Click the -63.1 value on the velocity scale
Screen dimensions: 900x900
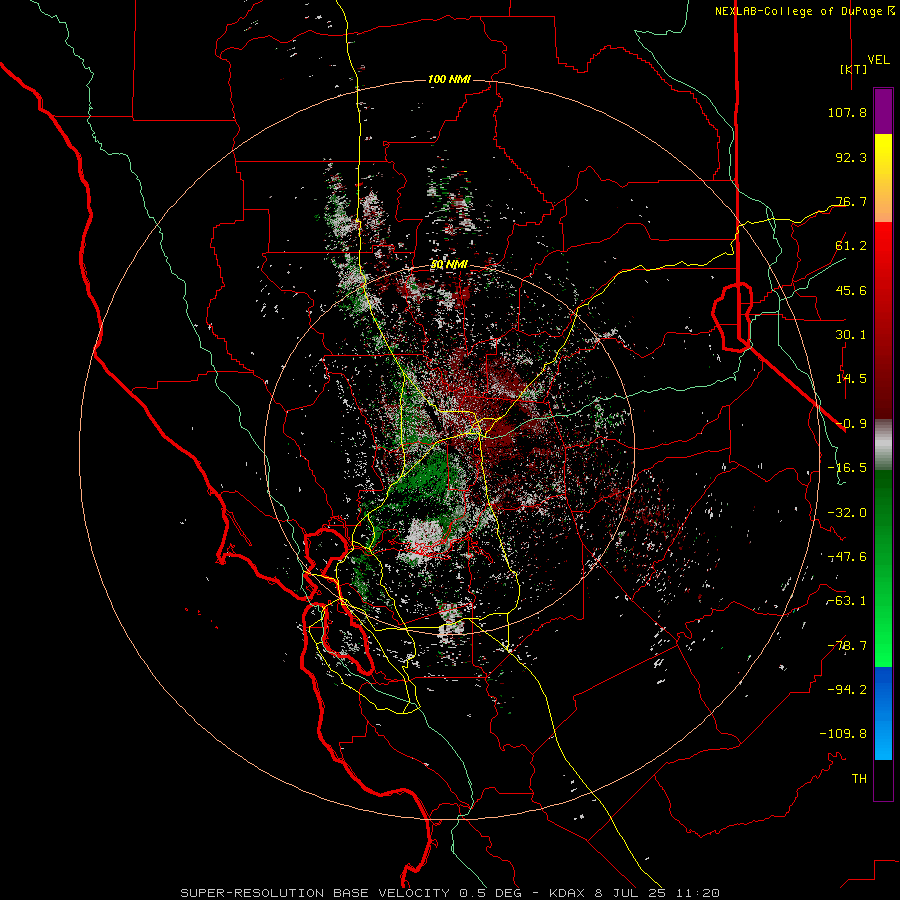[x=847, y=601]
